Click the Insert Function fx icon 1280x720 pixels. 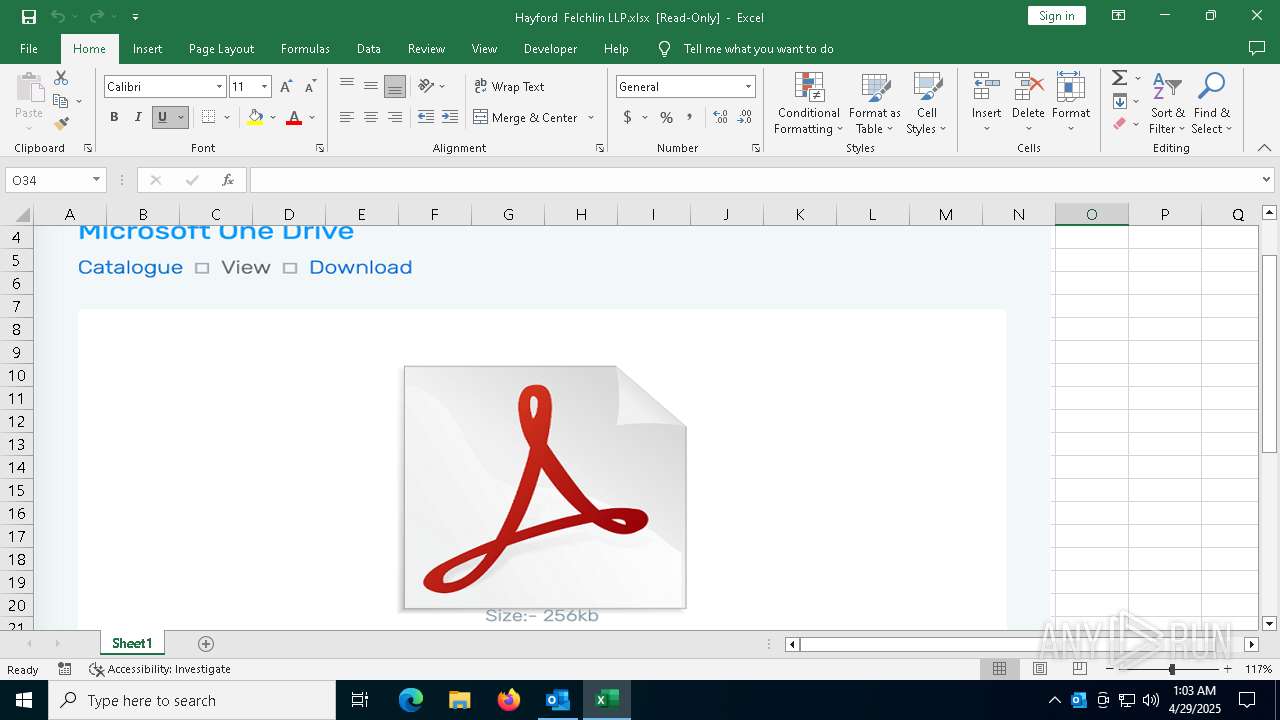(228, 180)
